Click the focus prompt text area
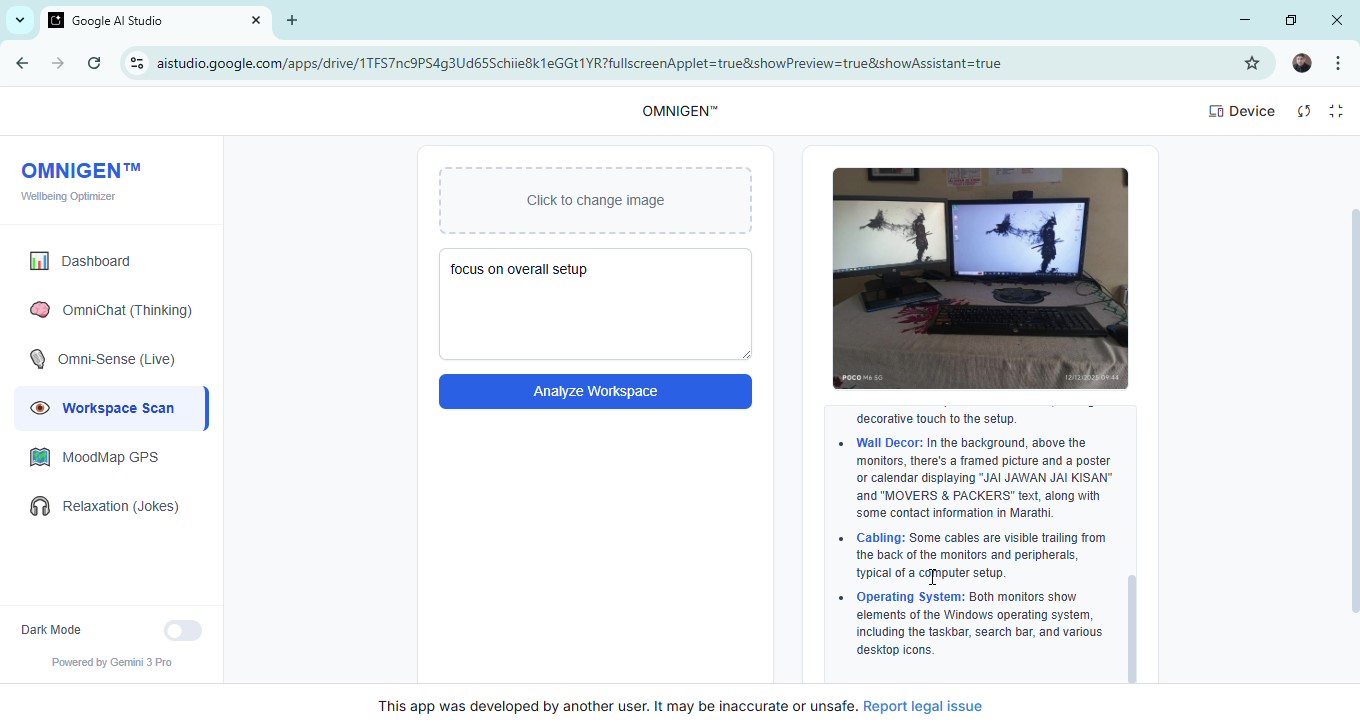 coord(595,305)
